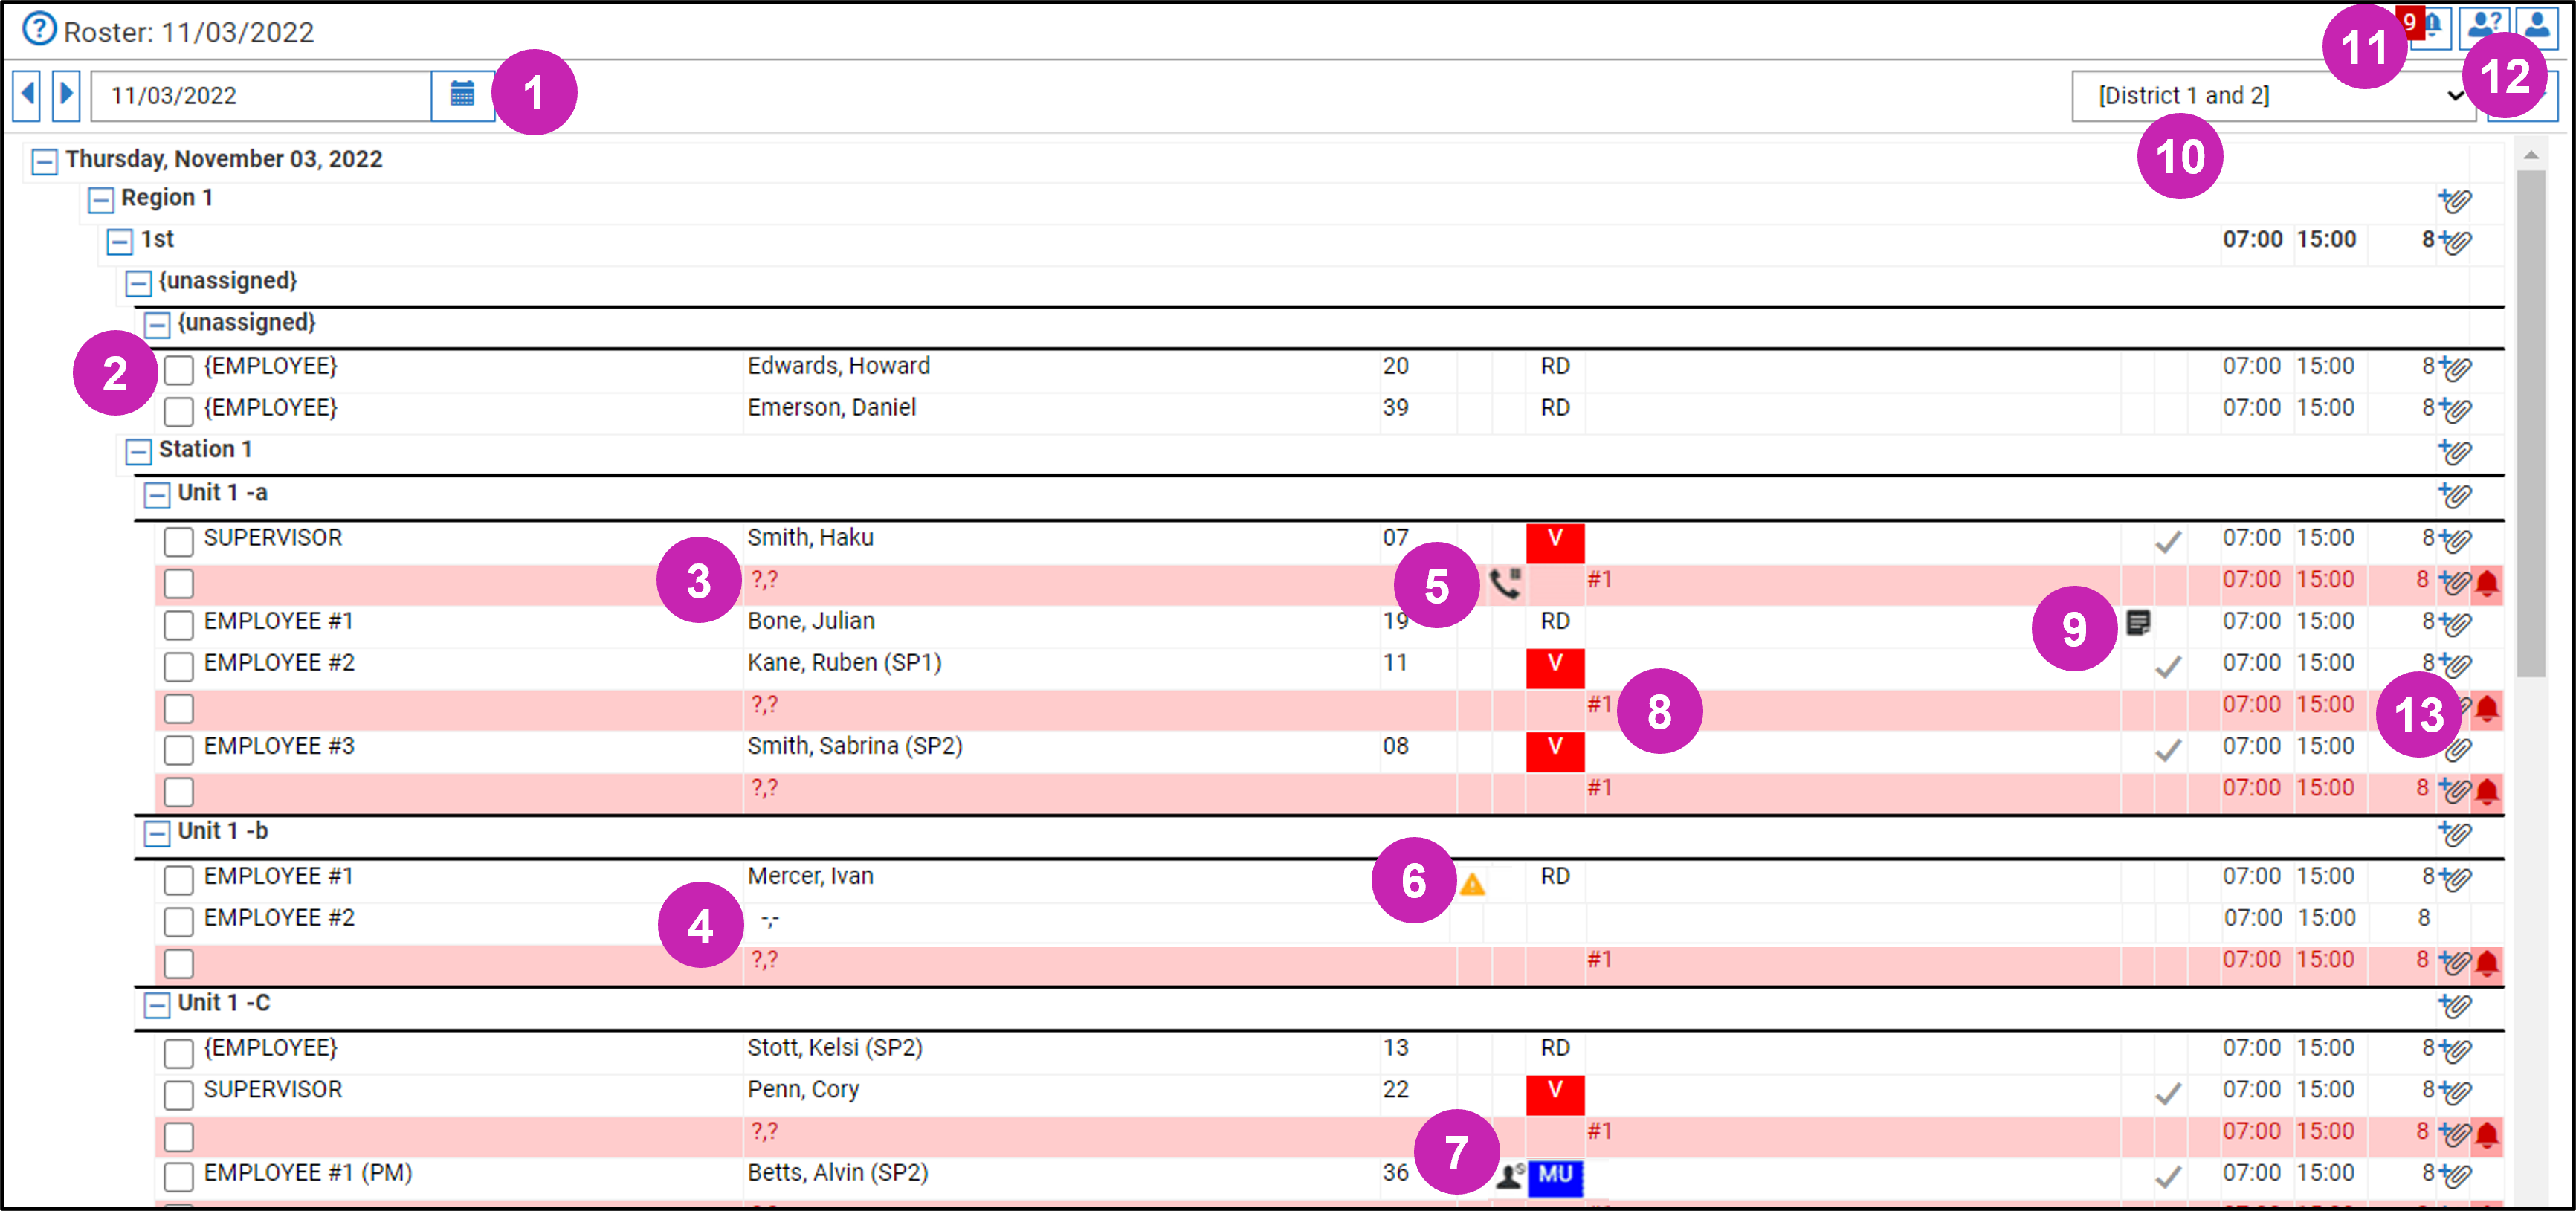This screenshot has width=2576, height=1211.
Task: Click checkmark on Penn, Cory row
Action: [x=2168, y=1093]
